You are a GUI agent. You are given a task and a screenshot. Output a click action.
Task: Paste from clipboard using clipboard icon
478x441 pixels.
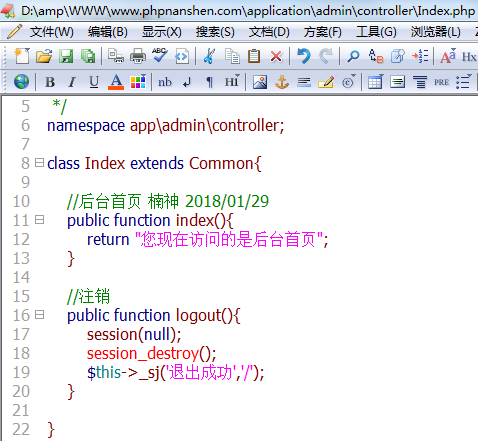point(254,56)
